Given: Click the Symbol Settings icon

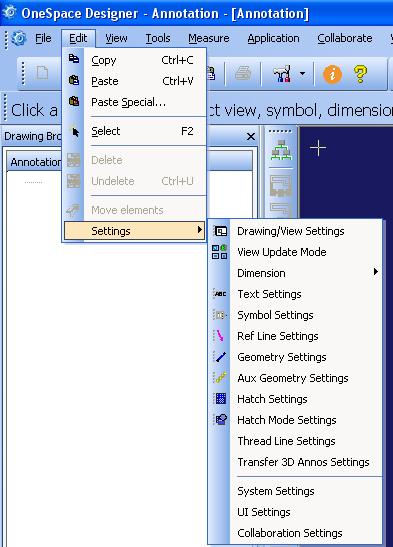Looking at the screenshot, I should (220, 315).
